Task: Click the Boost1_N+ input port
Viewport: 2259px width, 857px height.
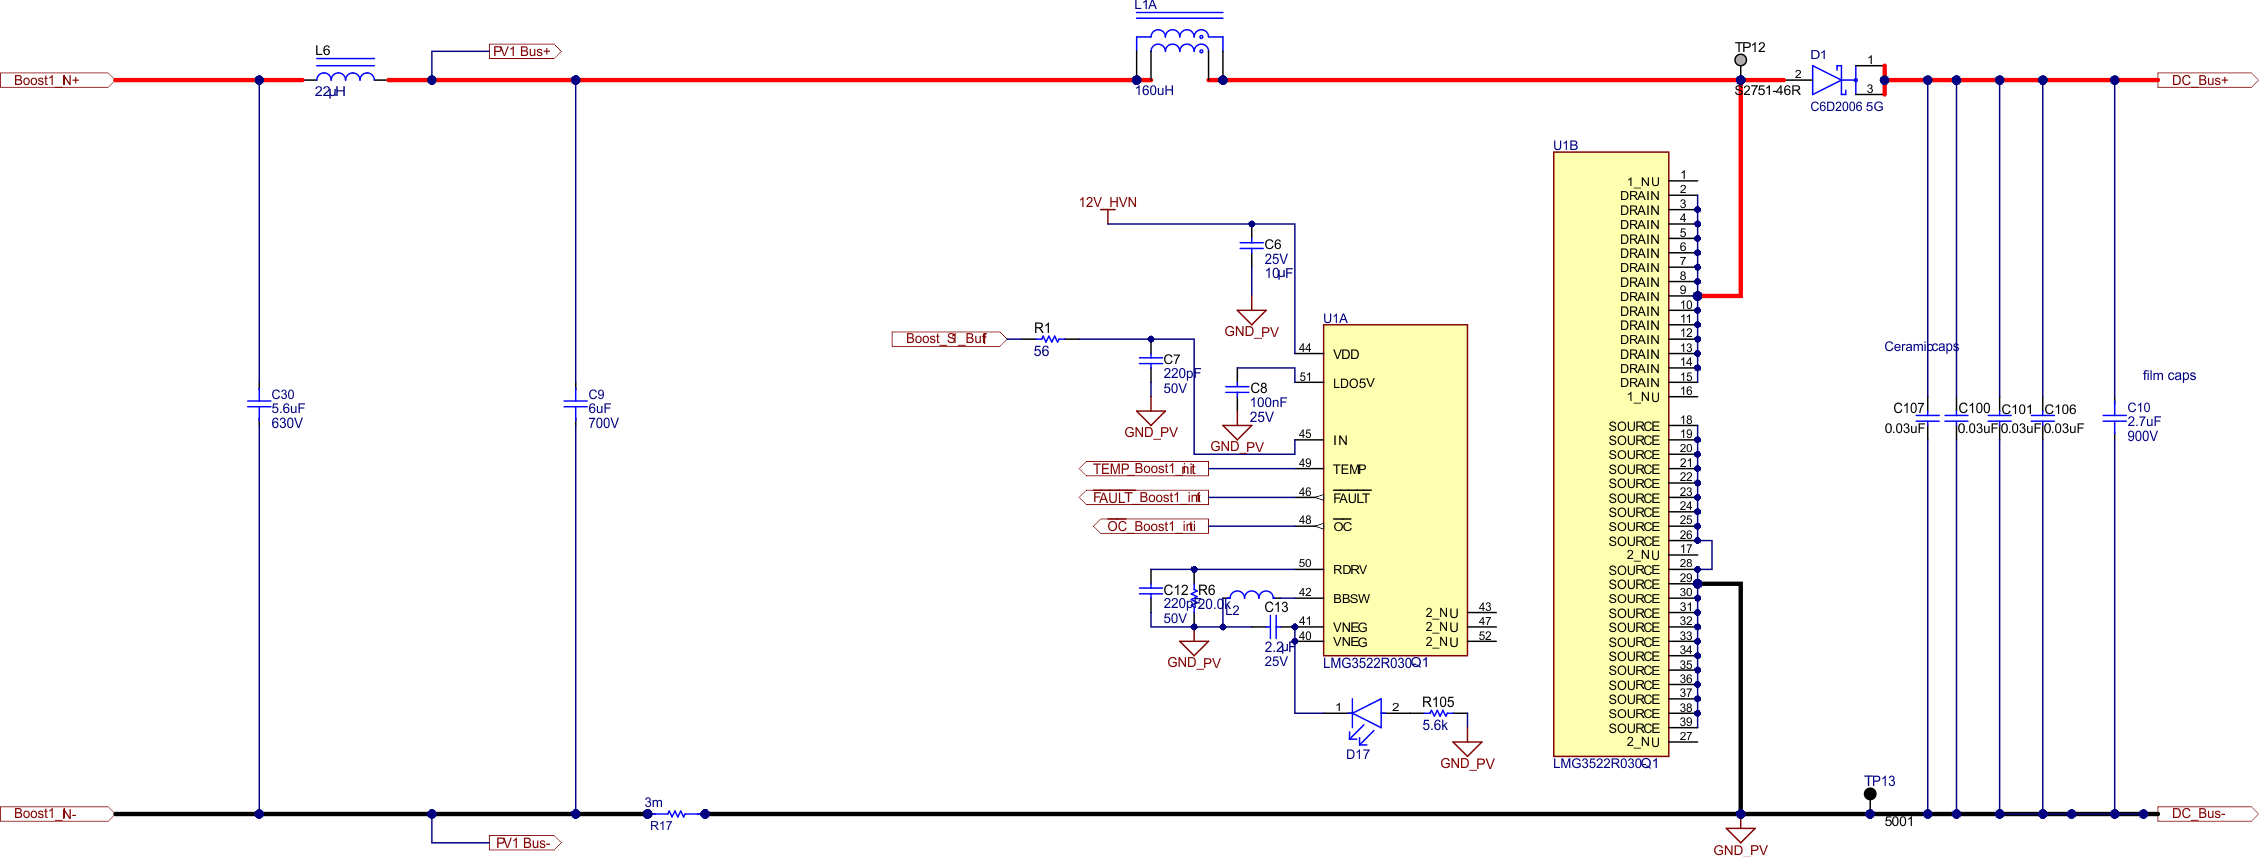Action: [x=56, y=80]
